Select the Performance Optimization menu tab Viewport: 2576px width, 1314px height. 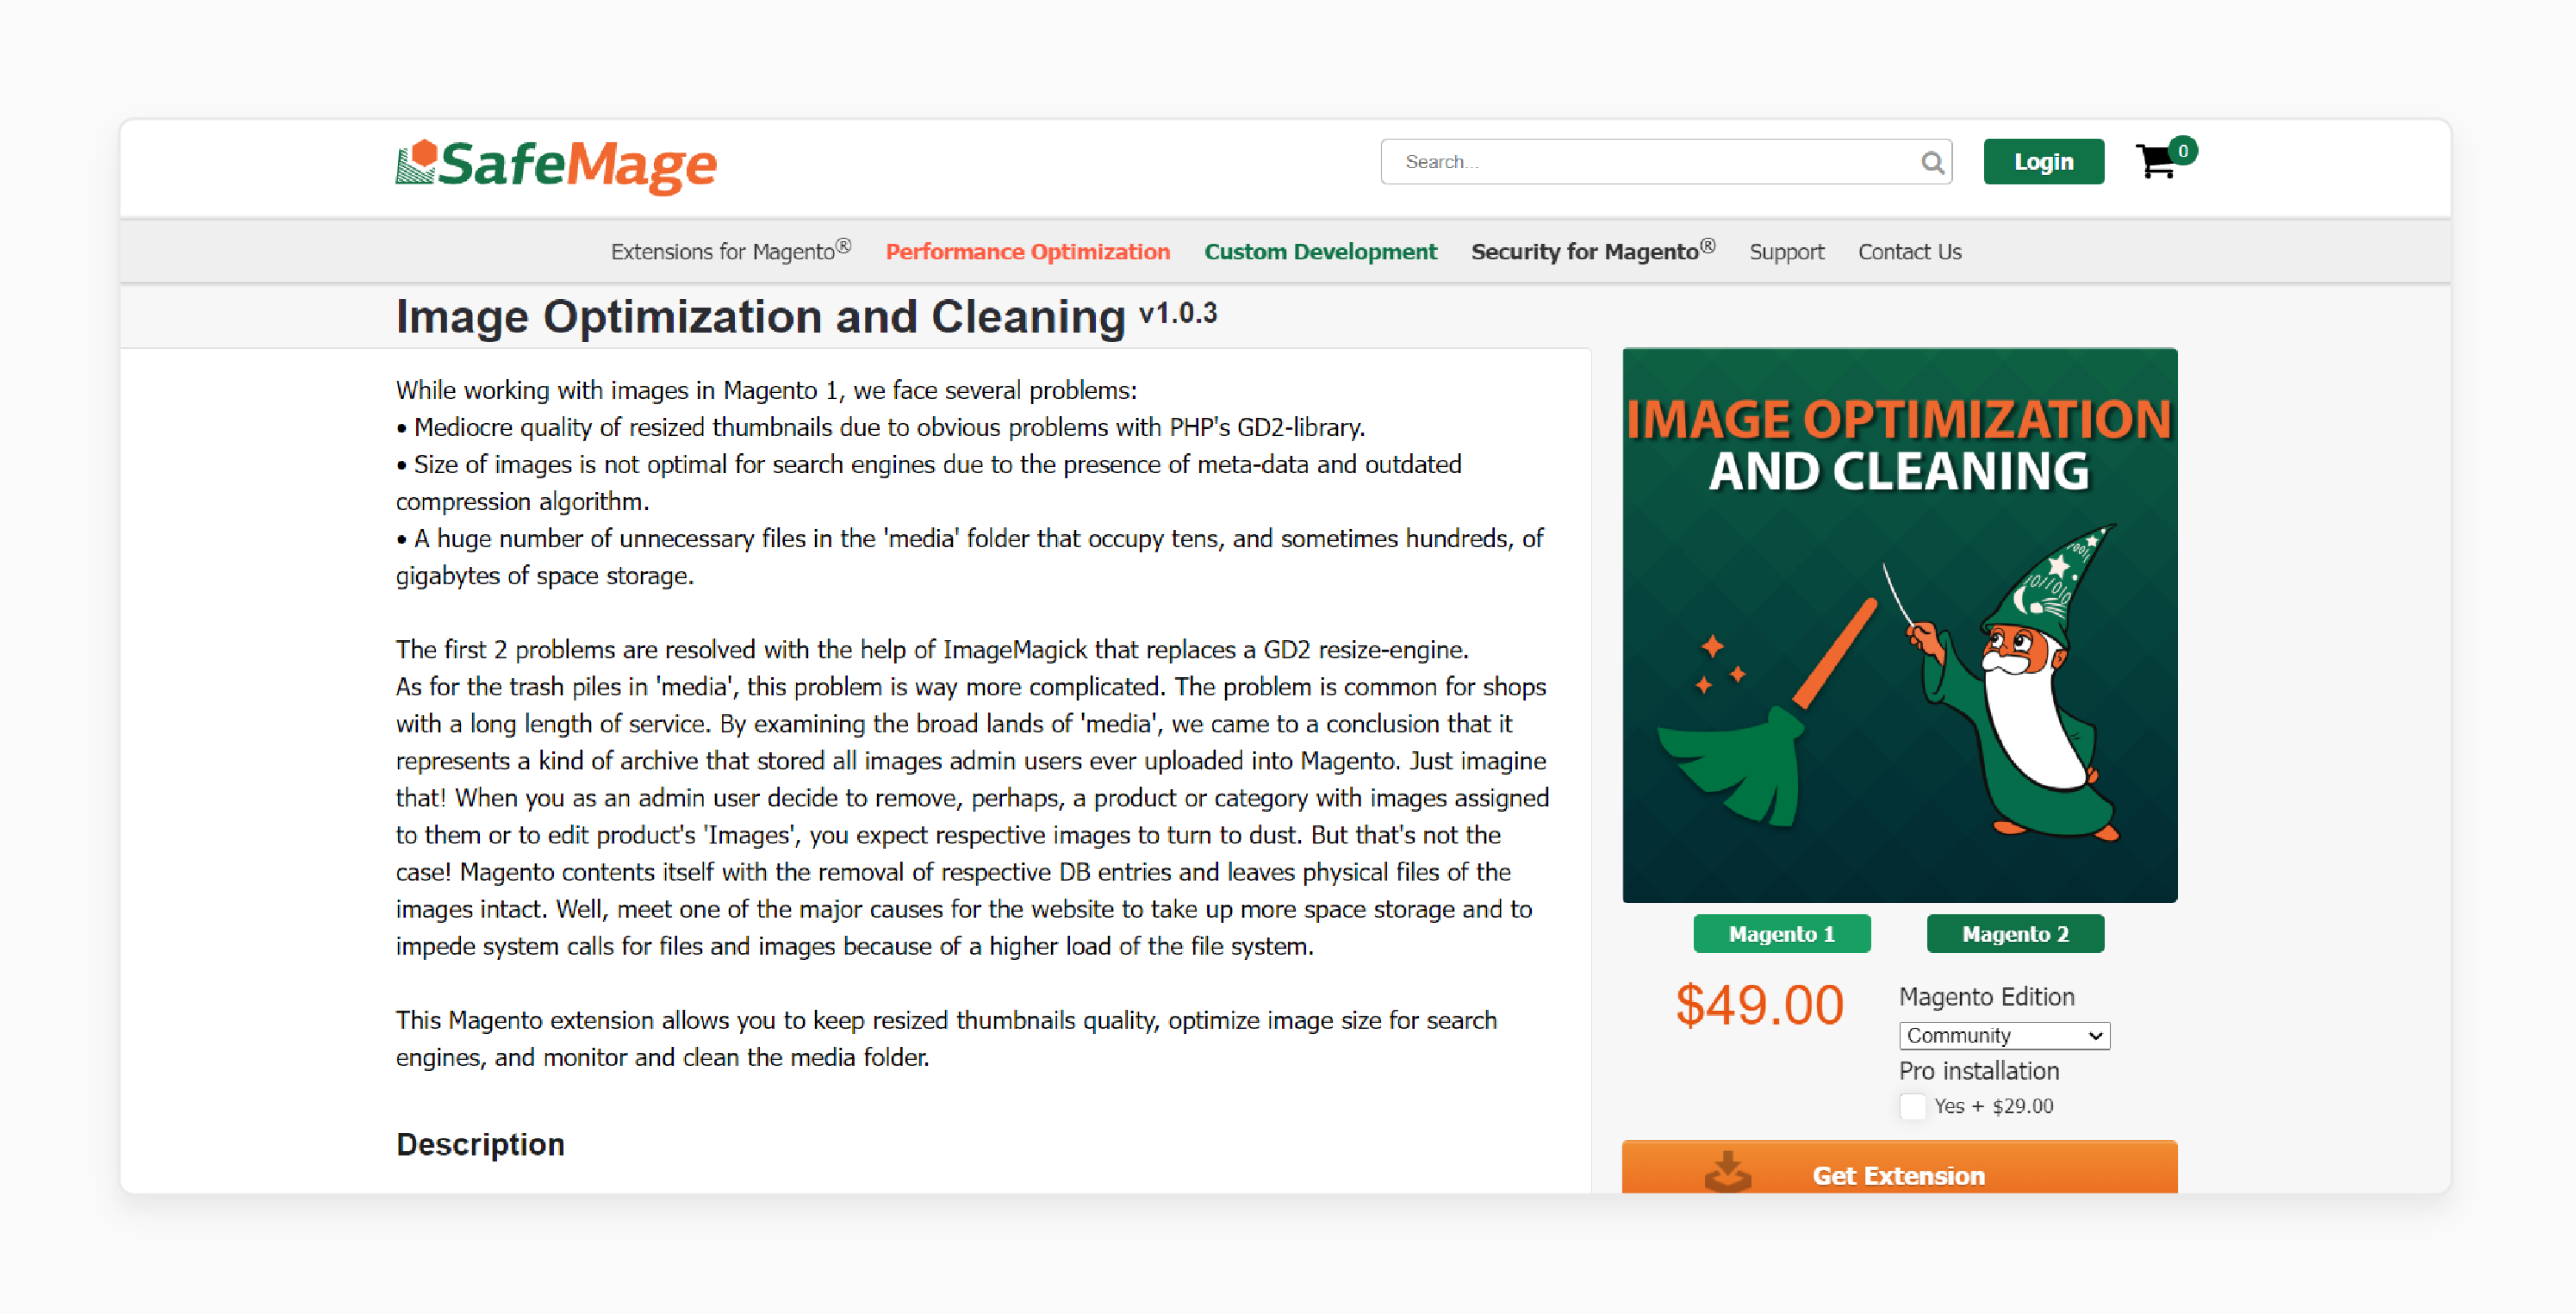pyautogui.click(x=1027, y=252)
